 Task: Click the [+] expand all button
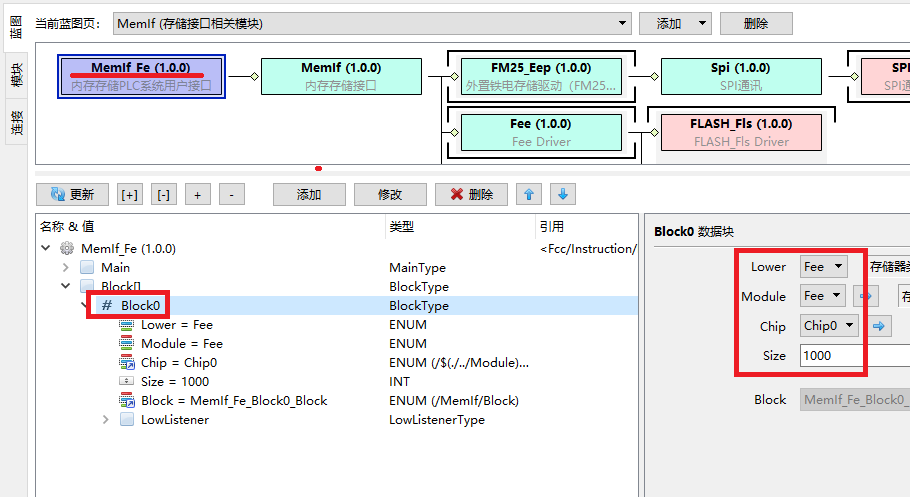pyautogui.click(x=130, y=195)
